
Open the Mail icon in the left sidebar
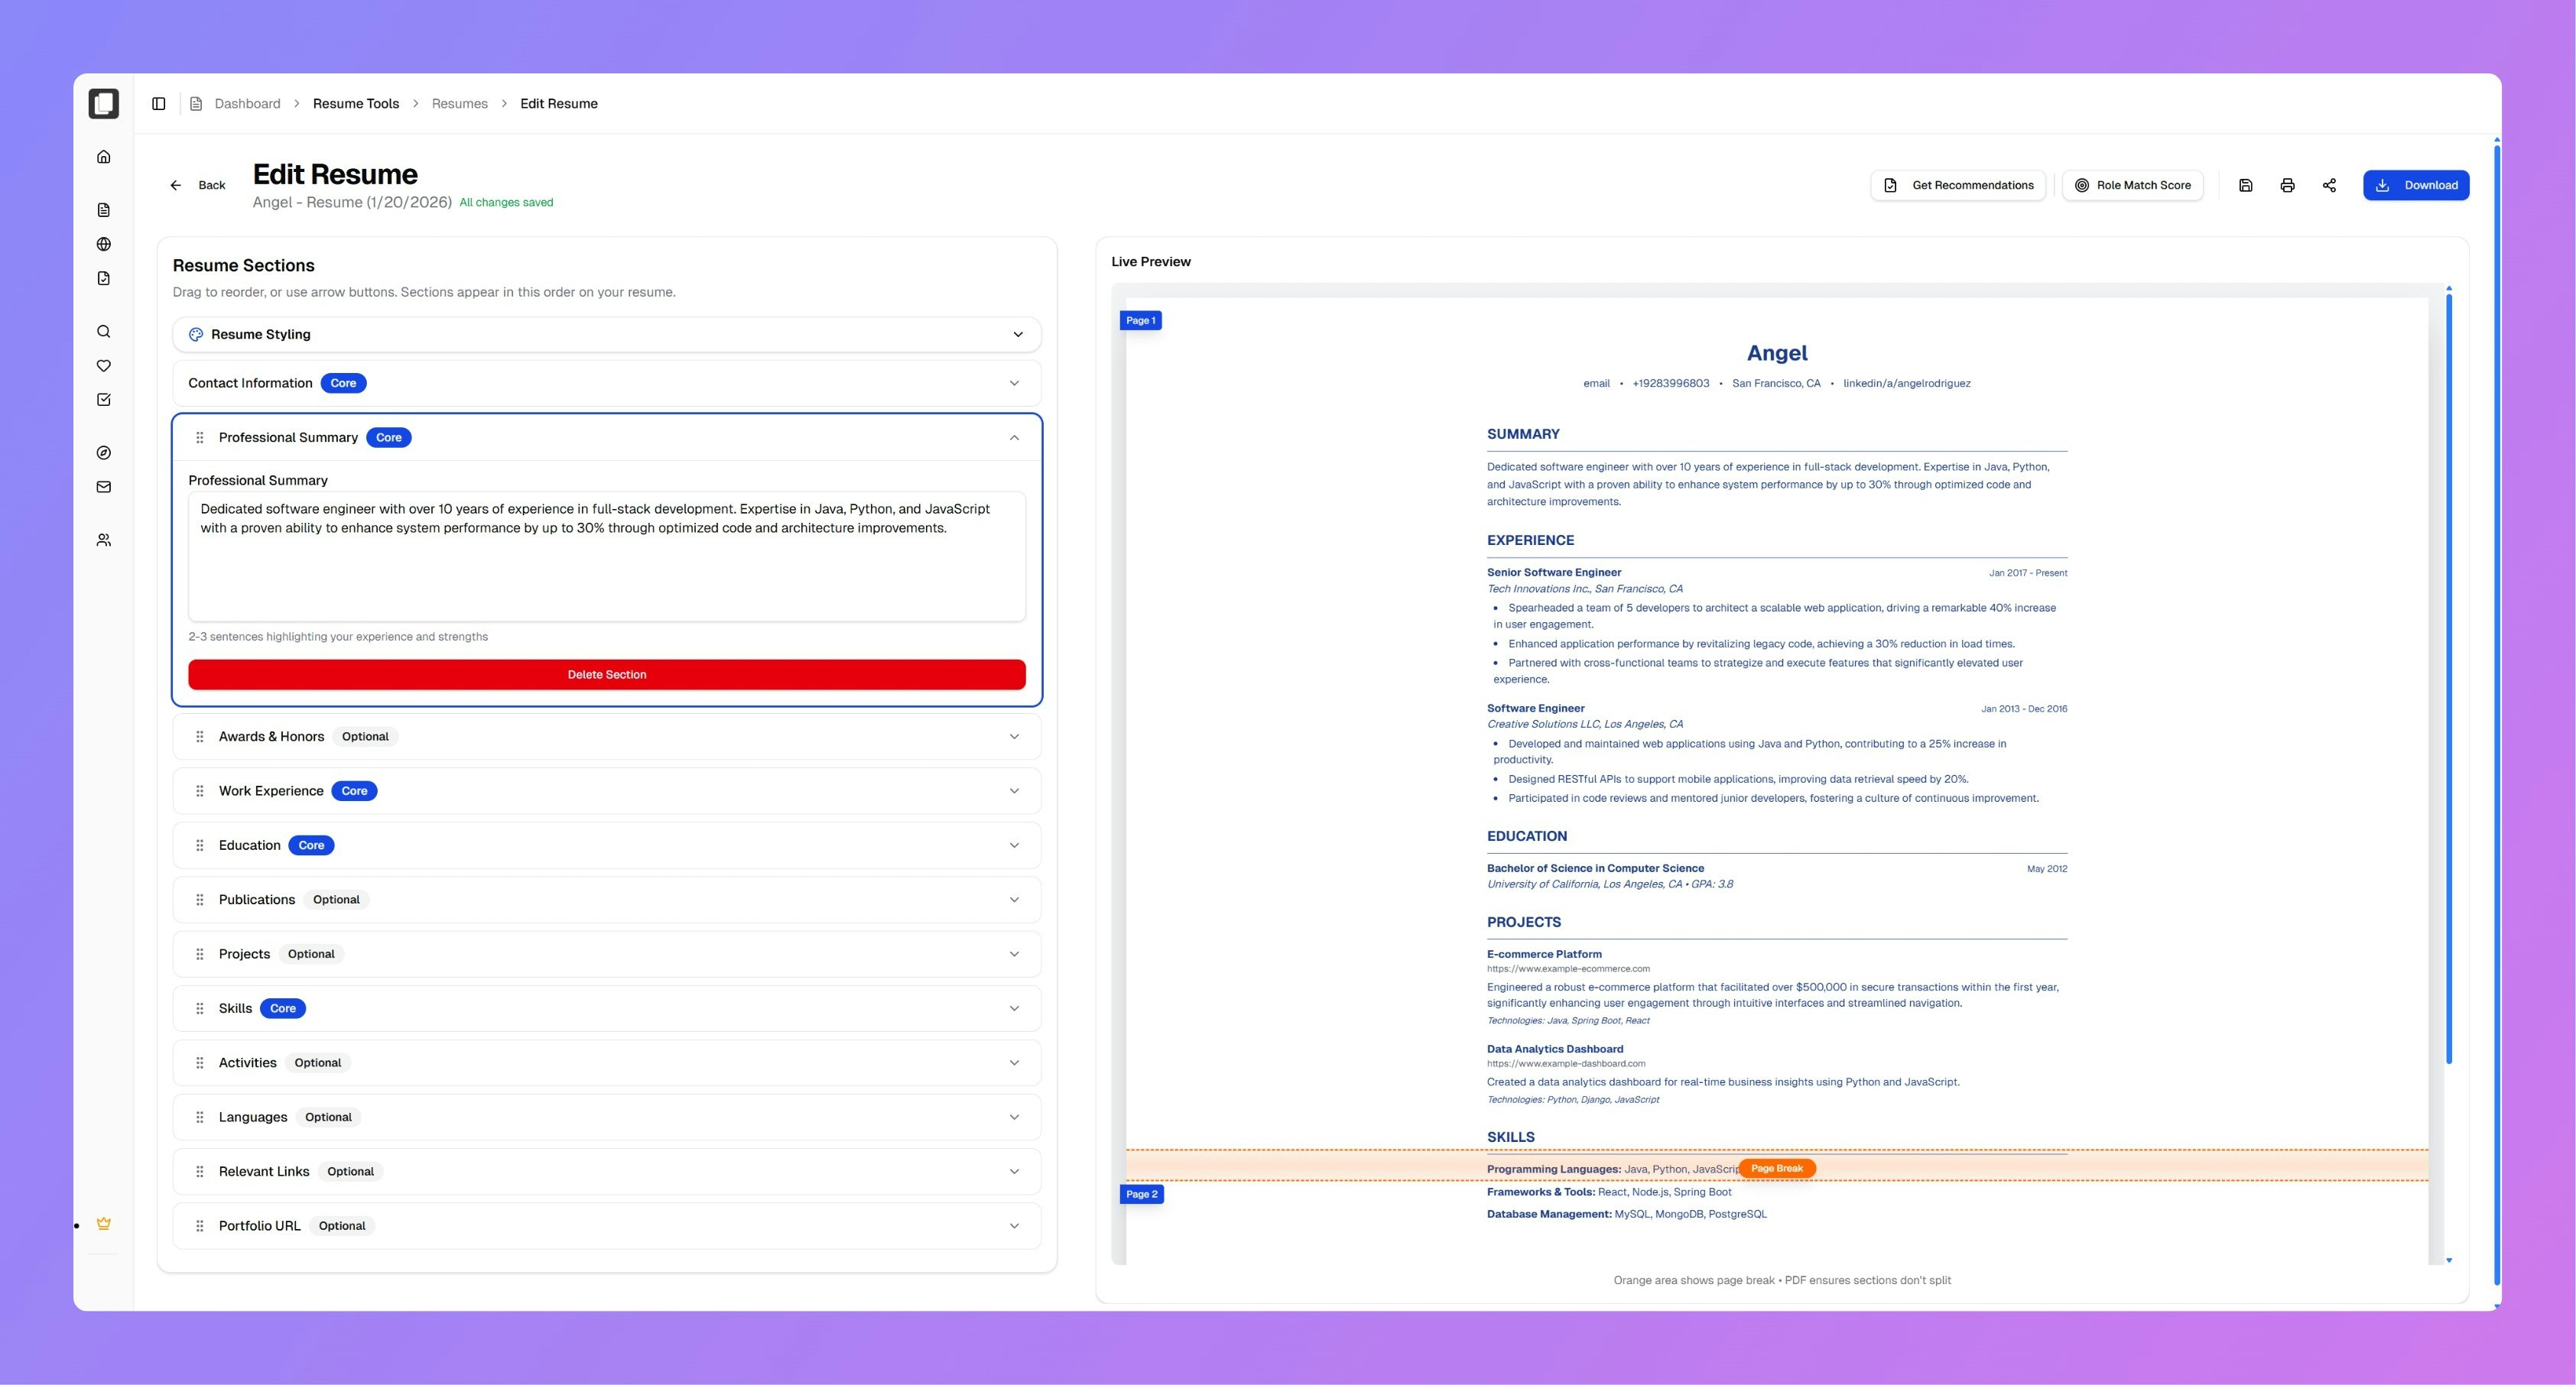point(103,487)
